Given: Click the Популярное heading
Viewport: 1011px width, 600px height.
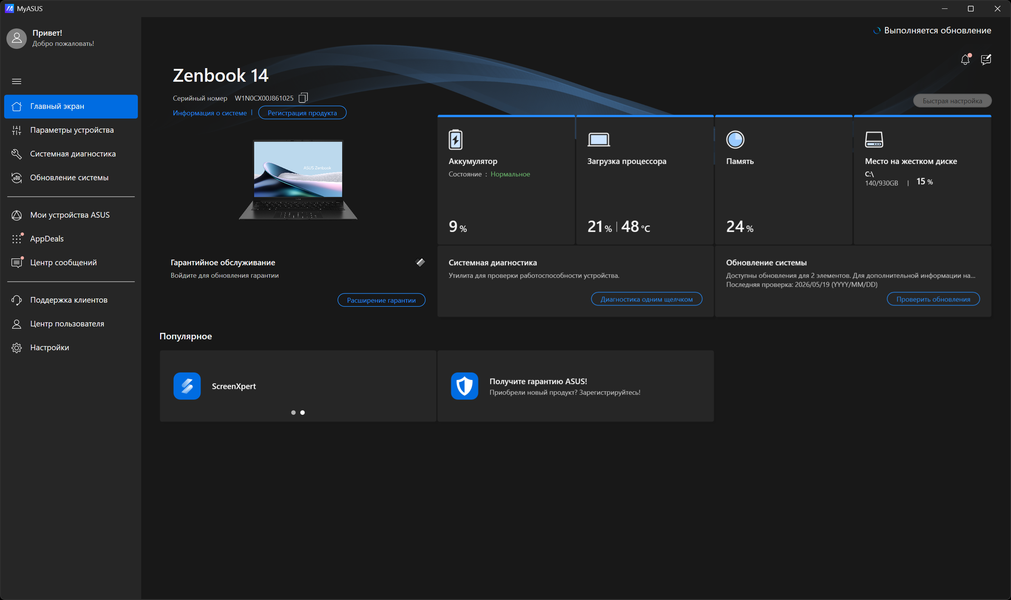Looking at the screenshot, I should pos(186,336).
